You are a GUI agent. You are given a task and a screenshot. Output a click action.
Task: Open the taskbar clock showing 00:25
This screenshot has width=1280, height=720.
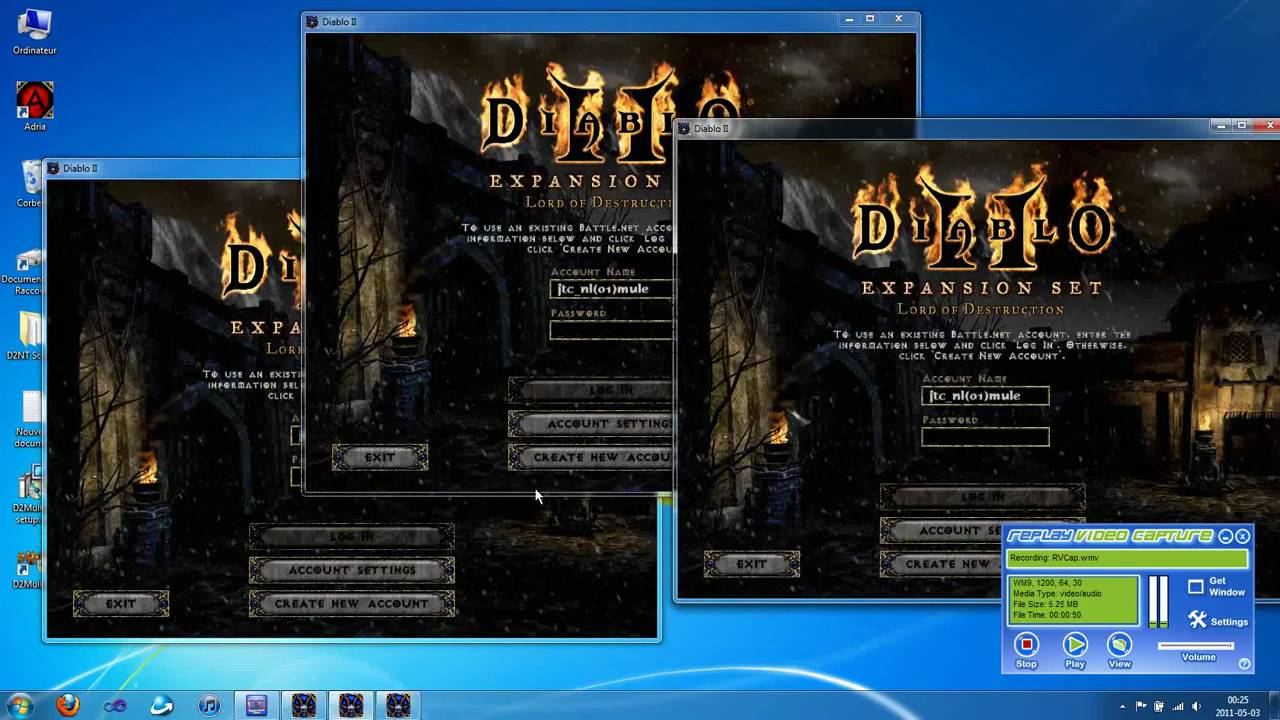click(1238, 706)
